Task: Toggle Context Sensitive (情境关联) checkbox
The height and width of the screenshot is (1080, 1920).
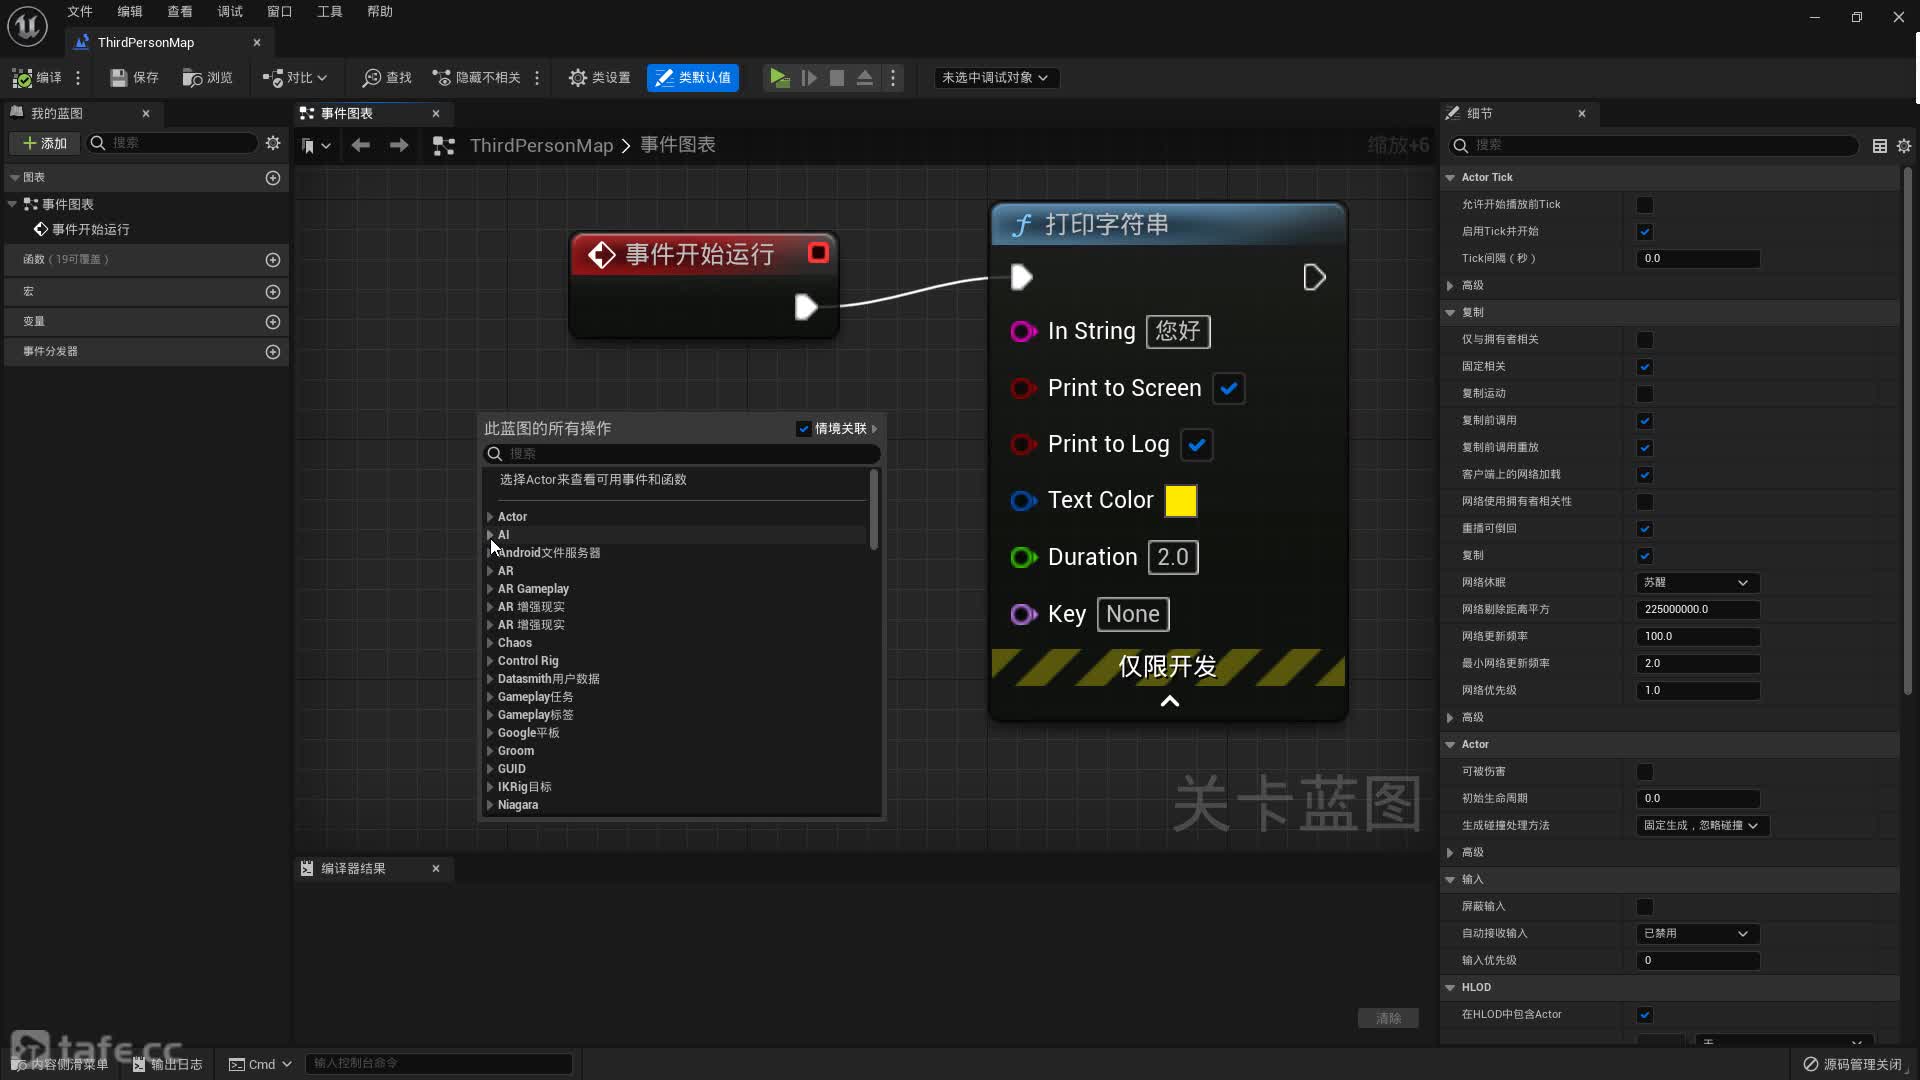Action: click(804, 428)
